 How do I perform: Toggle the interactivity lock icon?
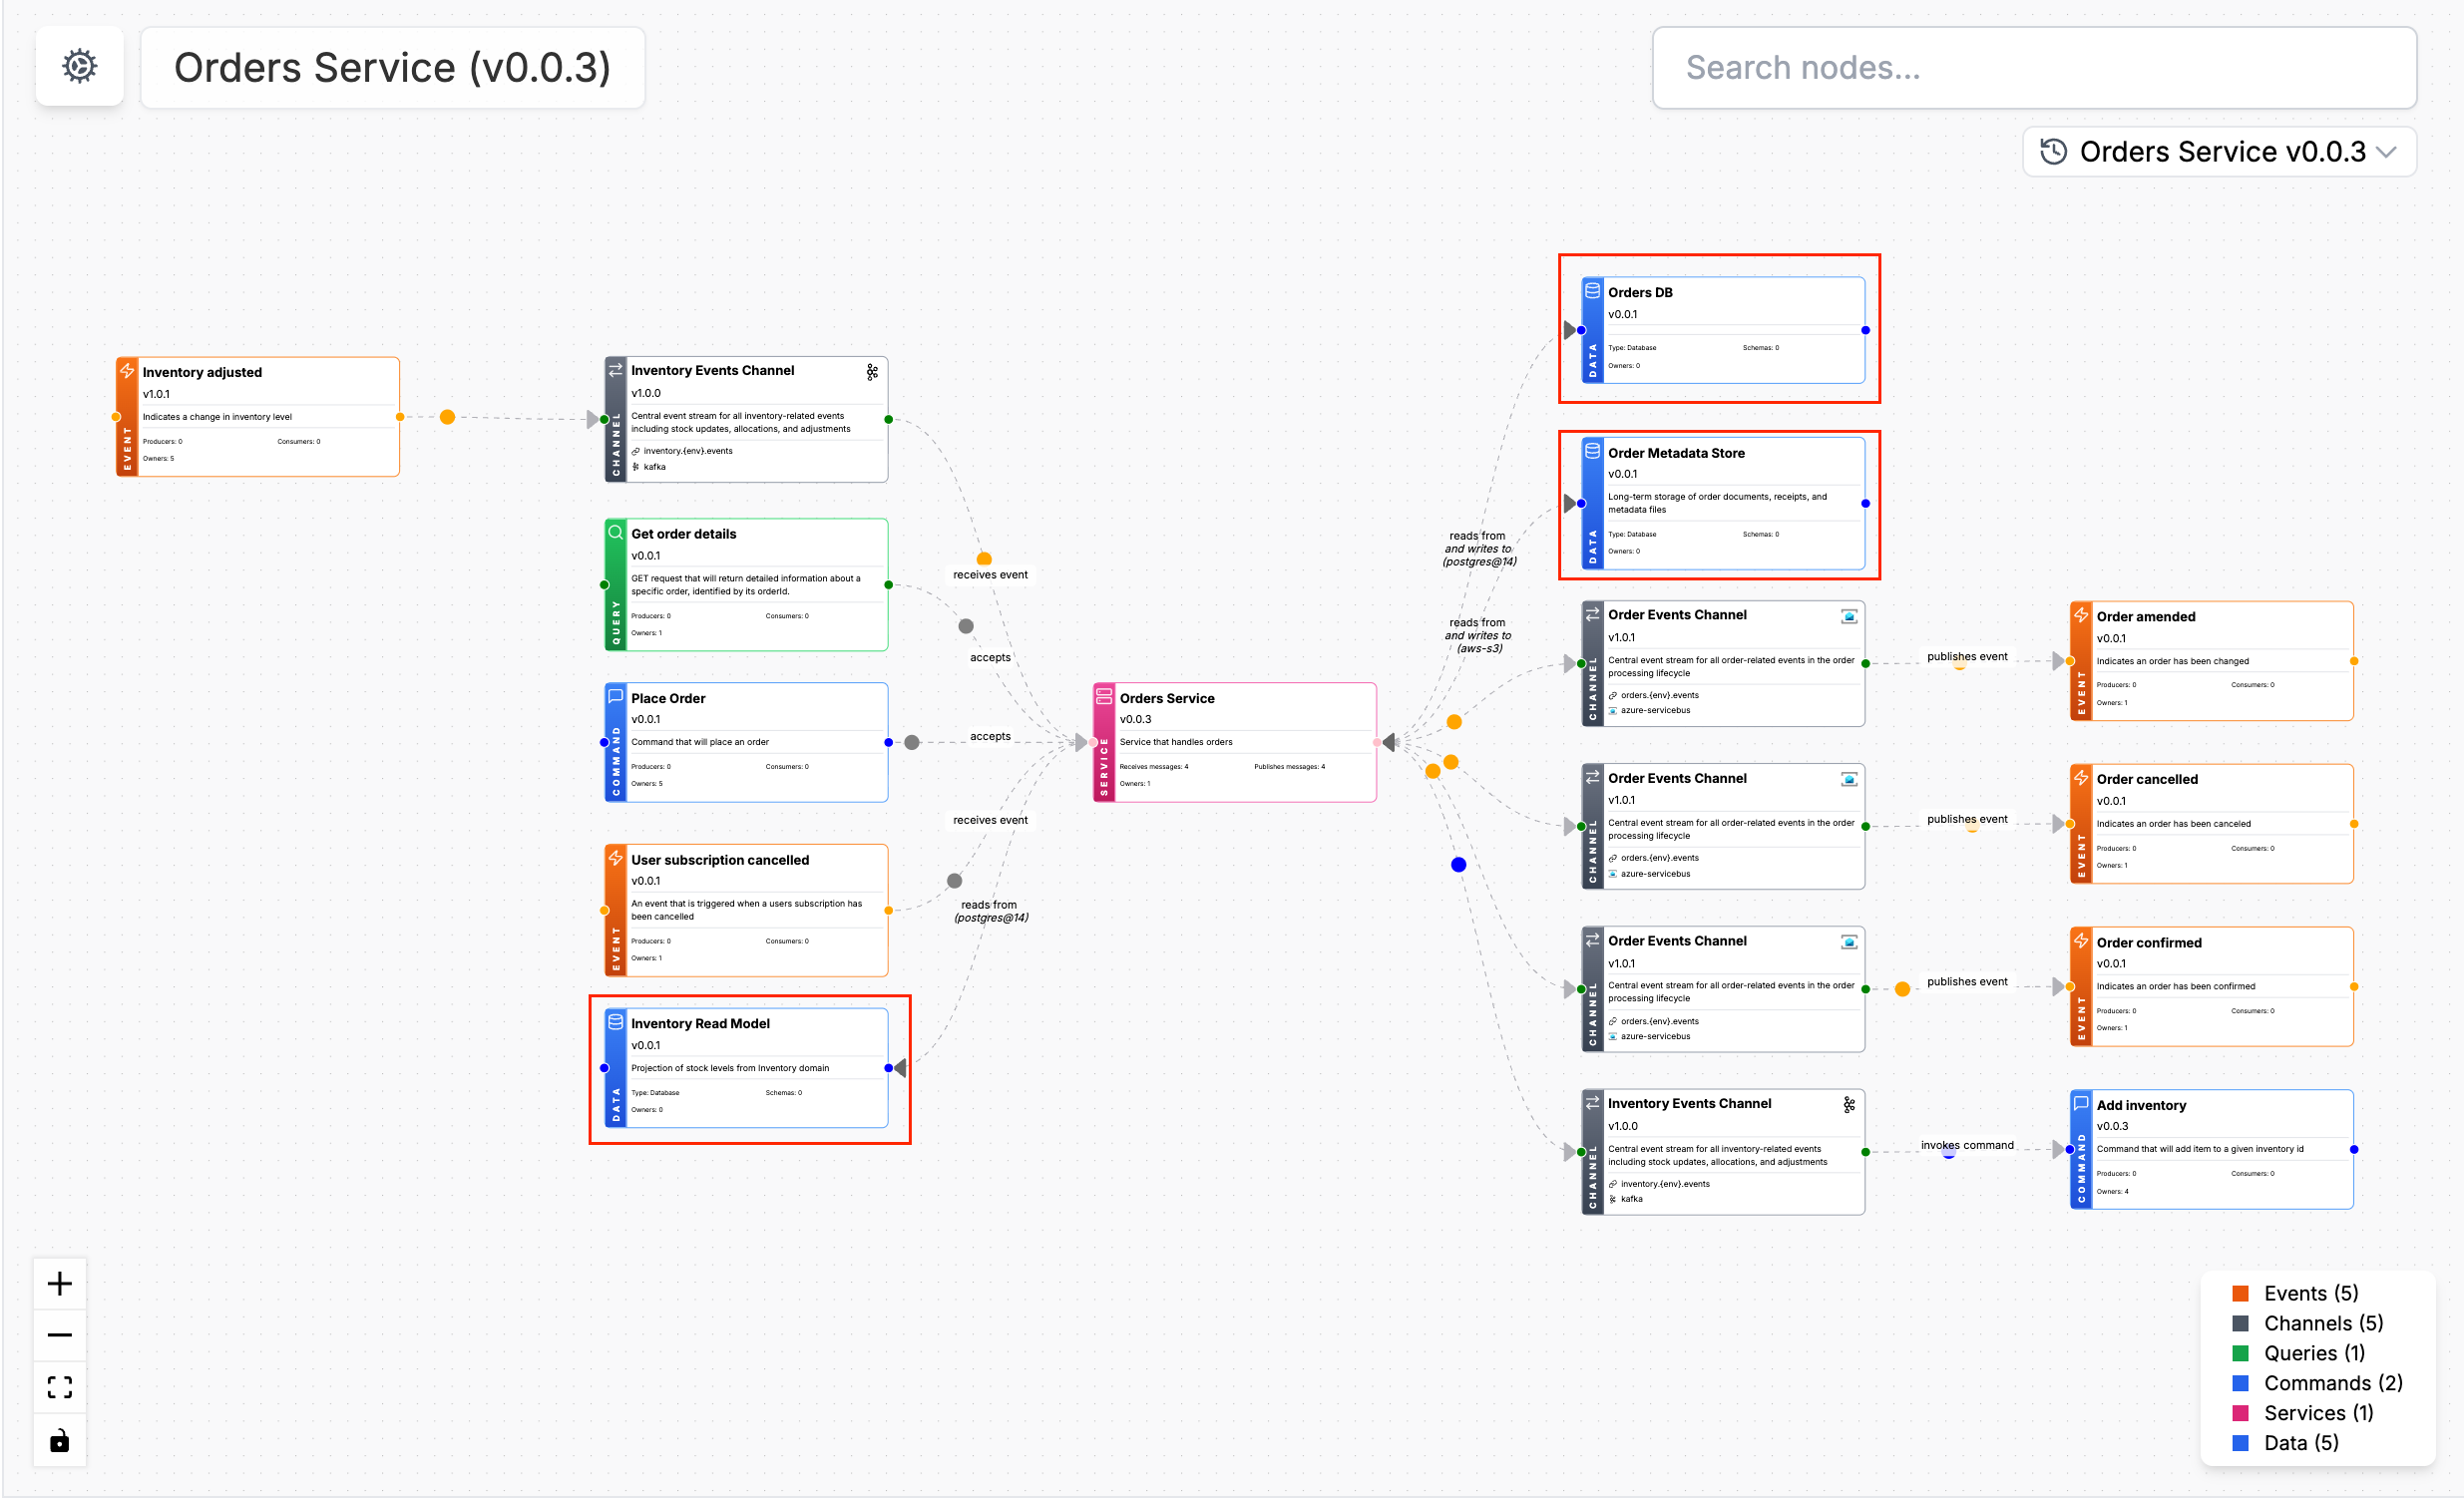tap(60, 1440)
